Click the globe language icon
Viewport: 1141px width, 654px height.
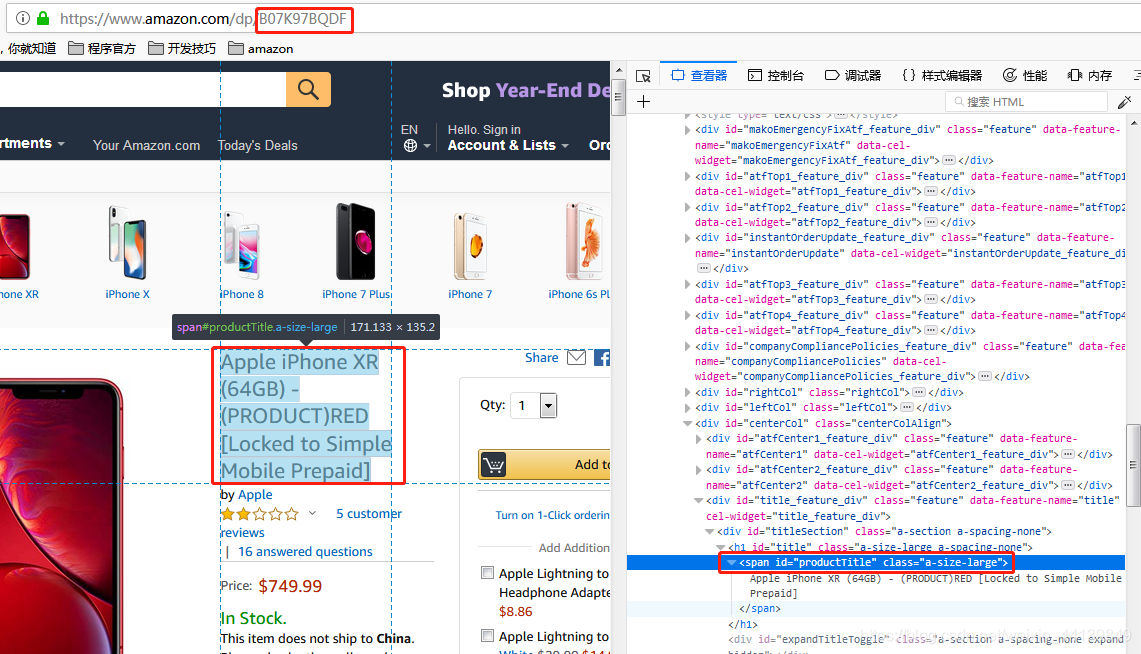410,145
